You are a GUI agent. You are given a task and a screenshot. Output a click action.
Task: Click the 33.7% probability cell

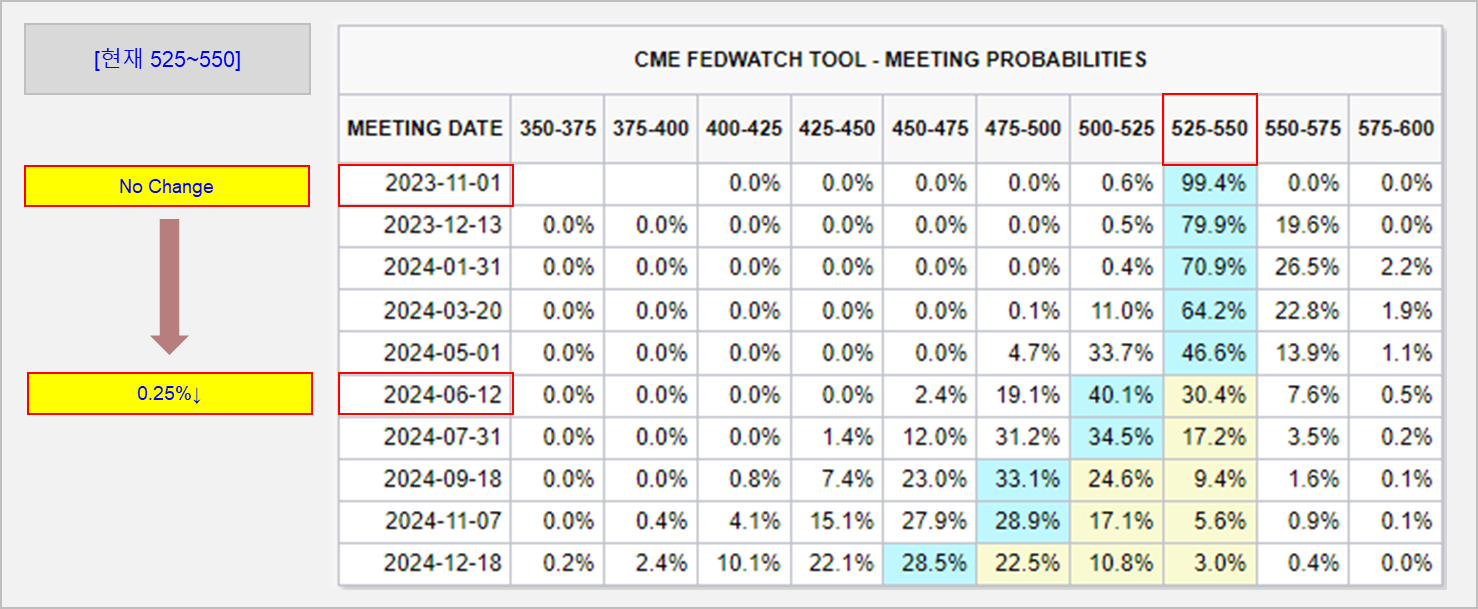[x=1116, y=353]
